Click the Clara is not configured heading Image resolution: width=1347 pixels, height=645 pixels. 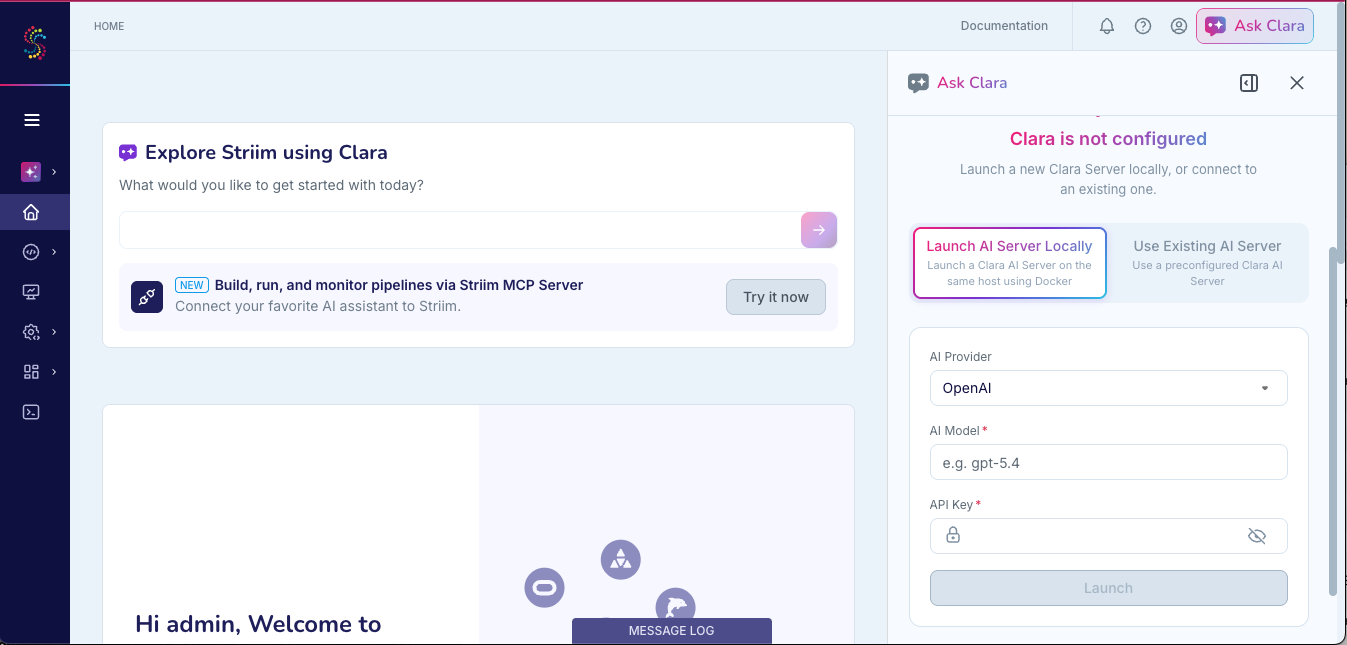pos(1108,139)
